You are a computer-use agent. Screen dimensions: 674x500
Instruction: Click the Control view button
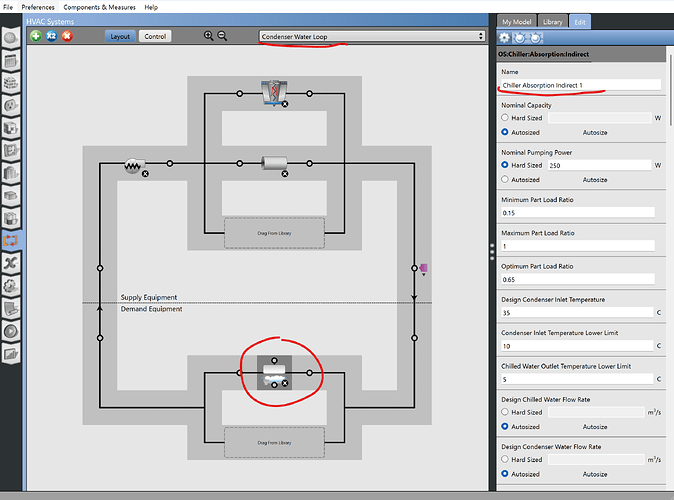[155, 37]
